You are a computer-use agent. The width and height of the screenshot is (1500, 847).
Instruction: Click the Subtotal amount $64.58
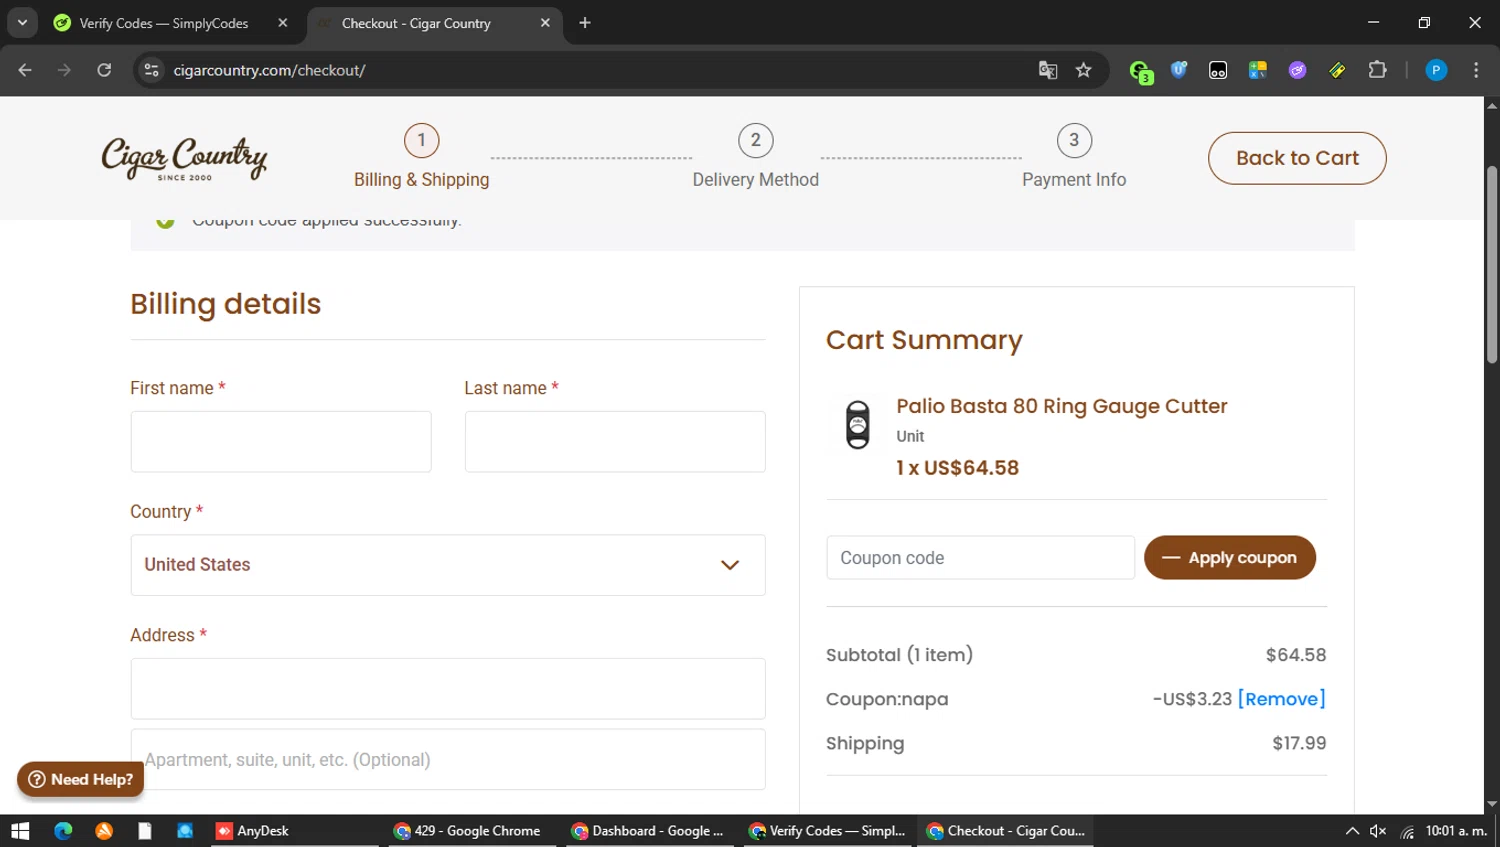1295,655
